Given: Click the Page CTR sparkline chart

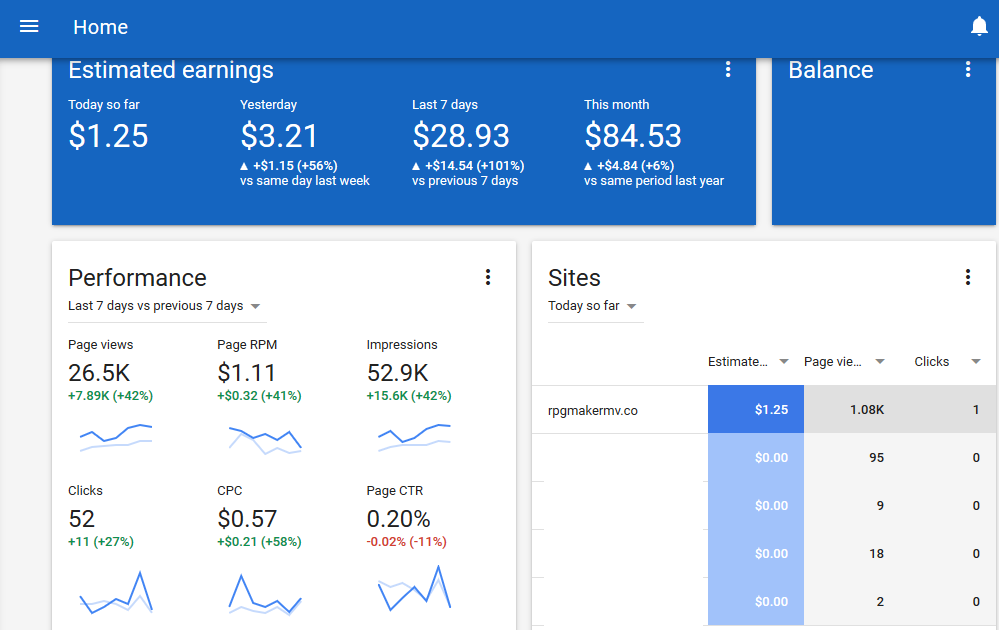Looking at the screenshot, I should point(414,589).
